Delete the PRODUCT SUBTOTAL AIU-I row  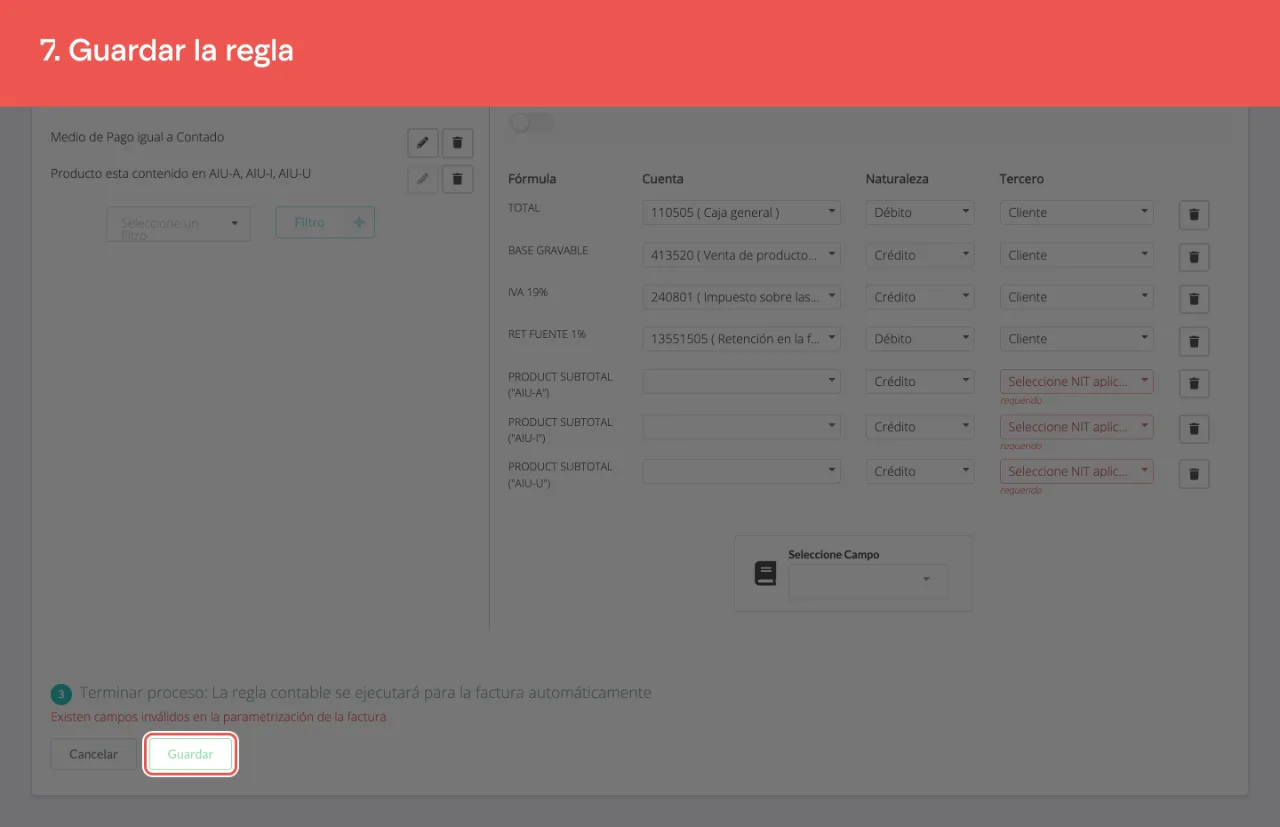click(1194, 429)
